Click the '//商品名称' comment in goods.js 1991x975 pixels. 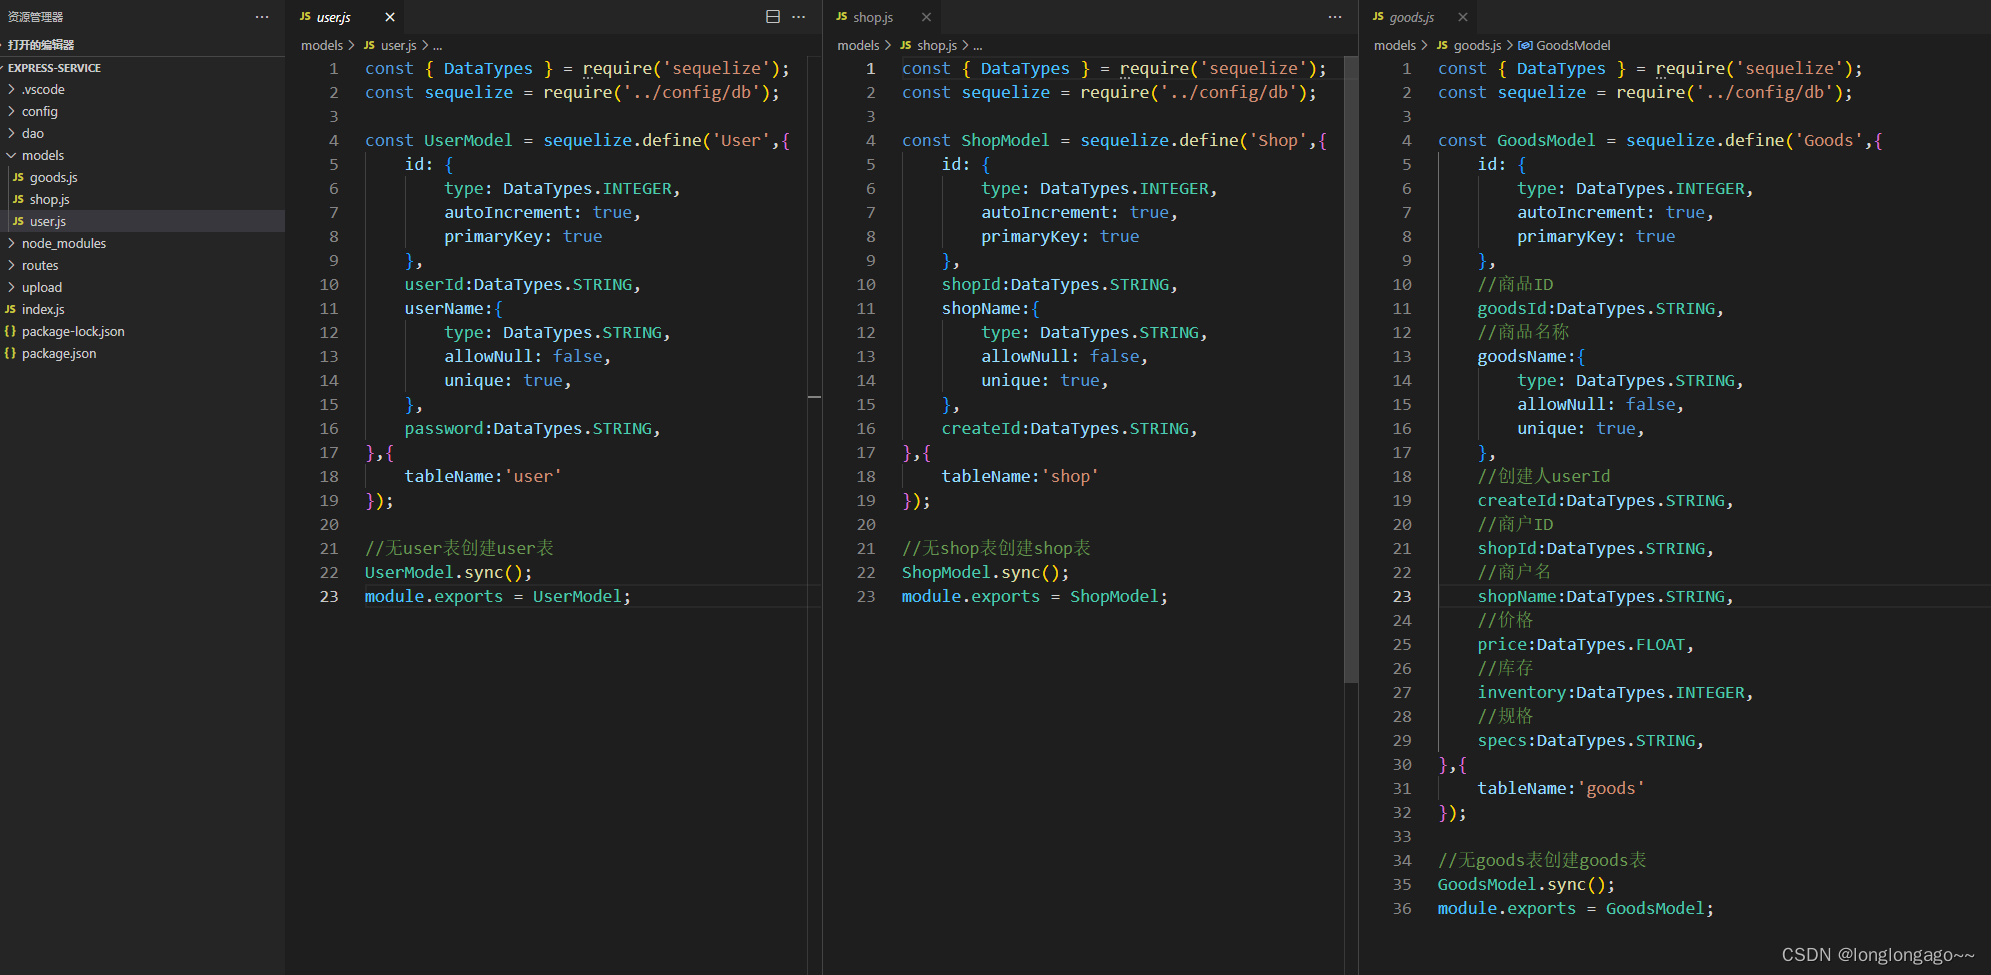coord(1523,332)
